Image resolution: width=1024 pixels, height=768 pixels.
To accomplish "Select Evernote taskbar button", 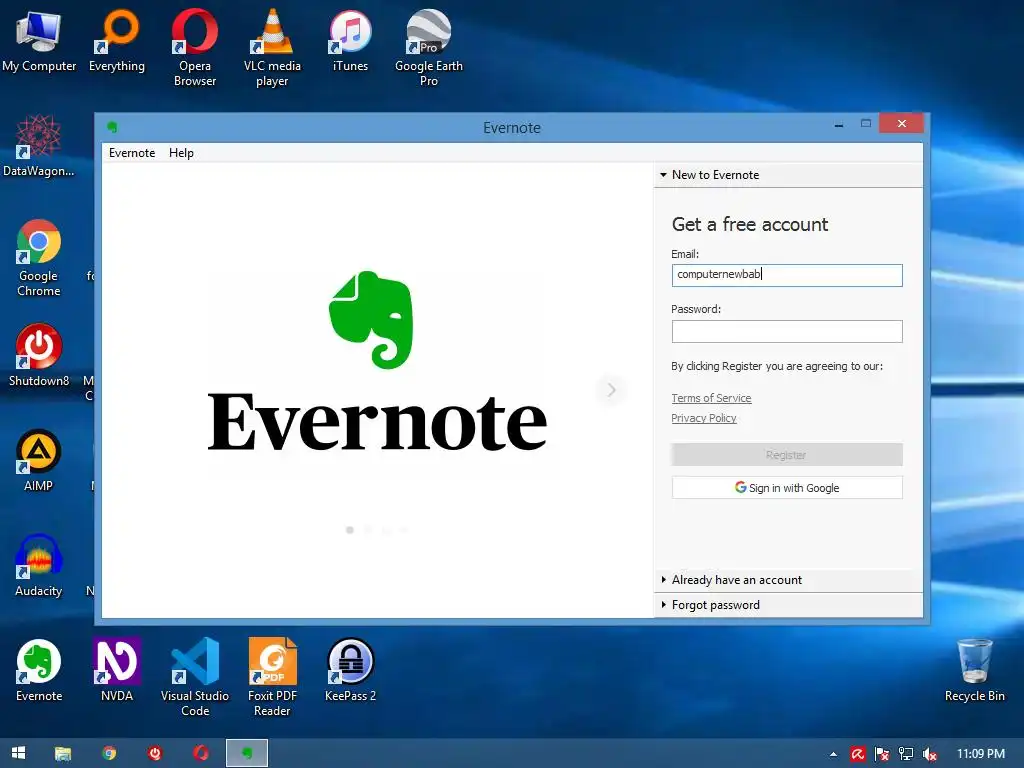I will (x=247, y=753).
